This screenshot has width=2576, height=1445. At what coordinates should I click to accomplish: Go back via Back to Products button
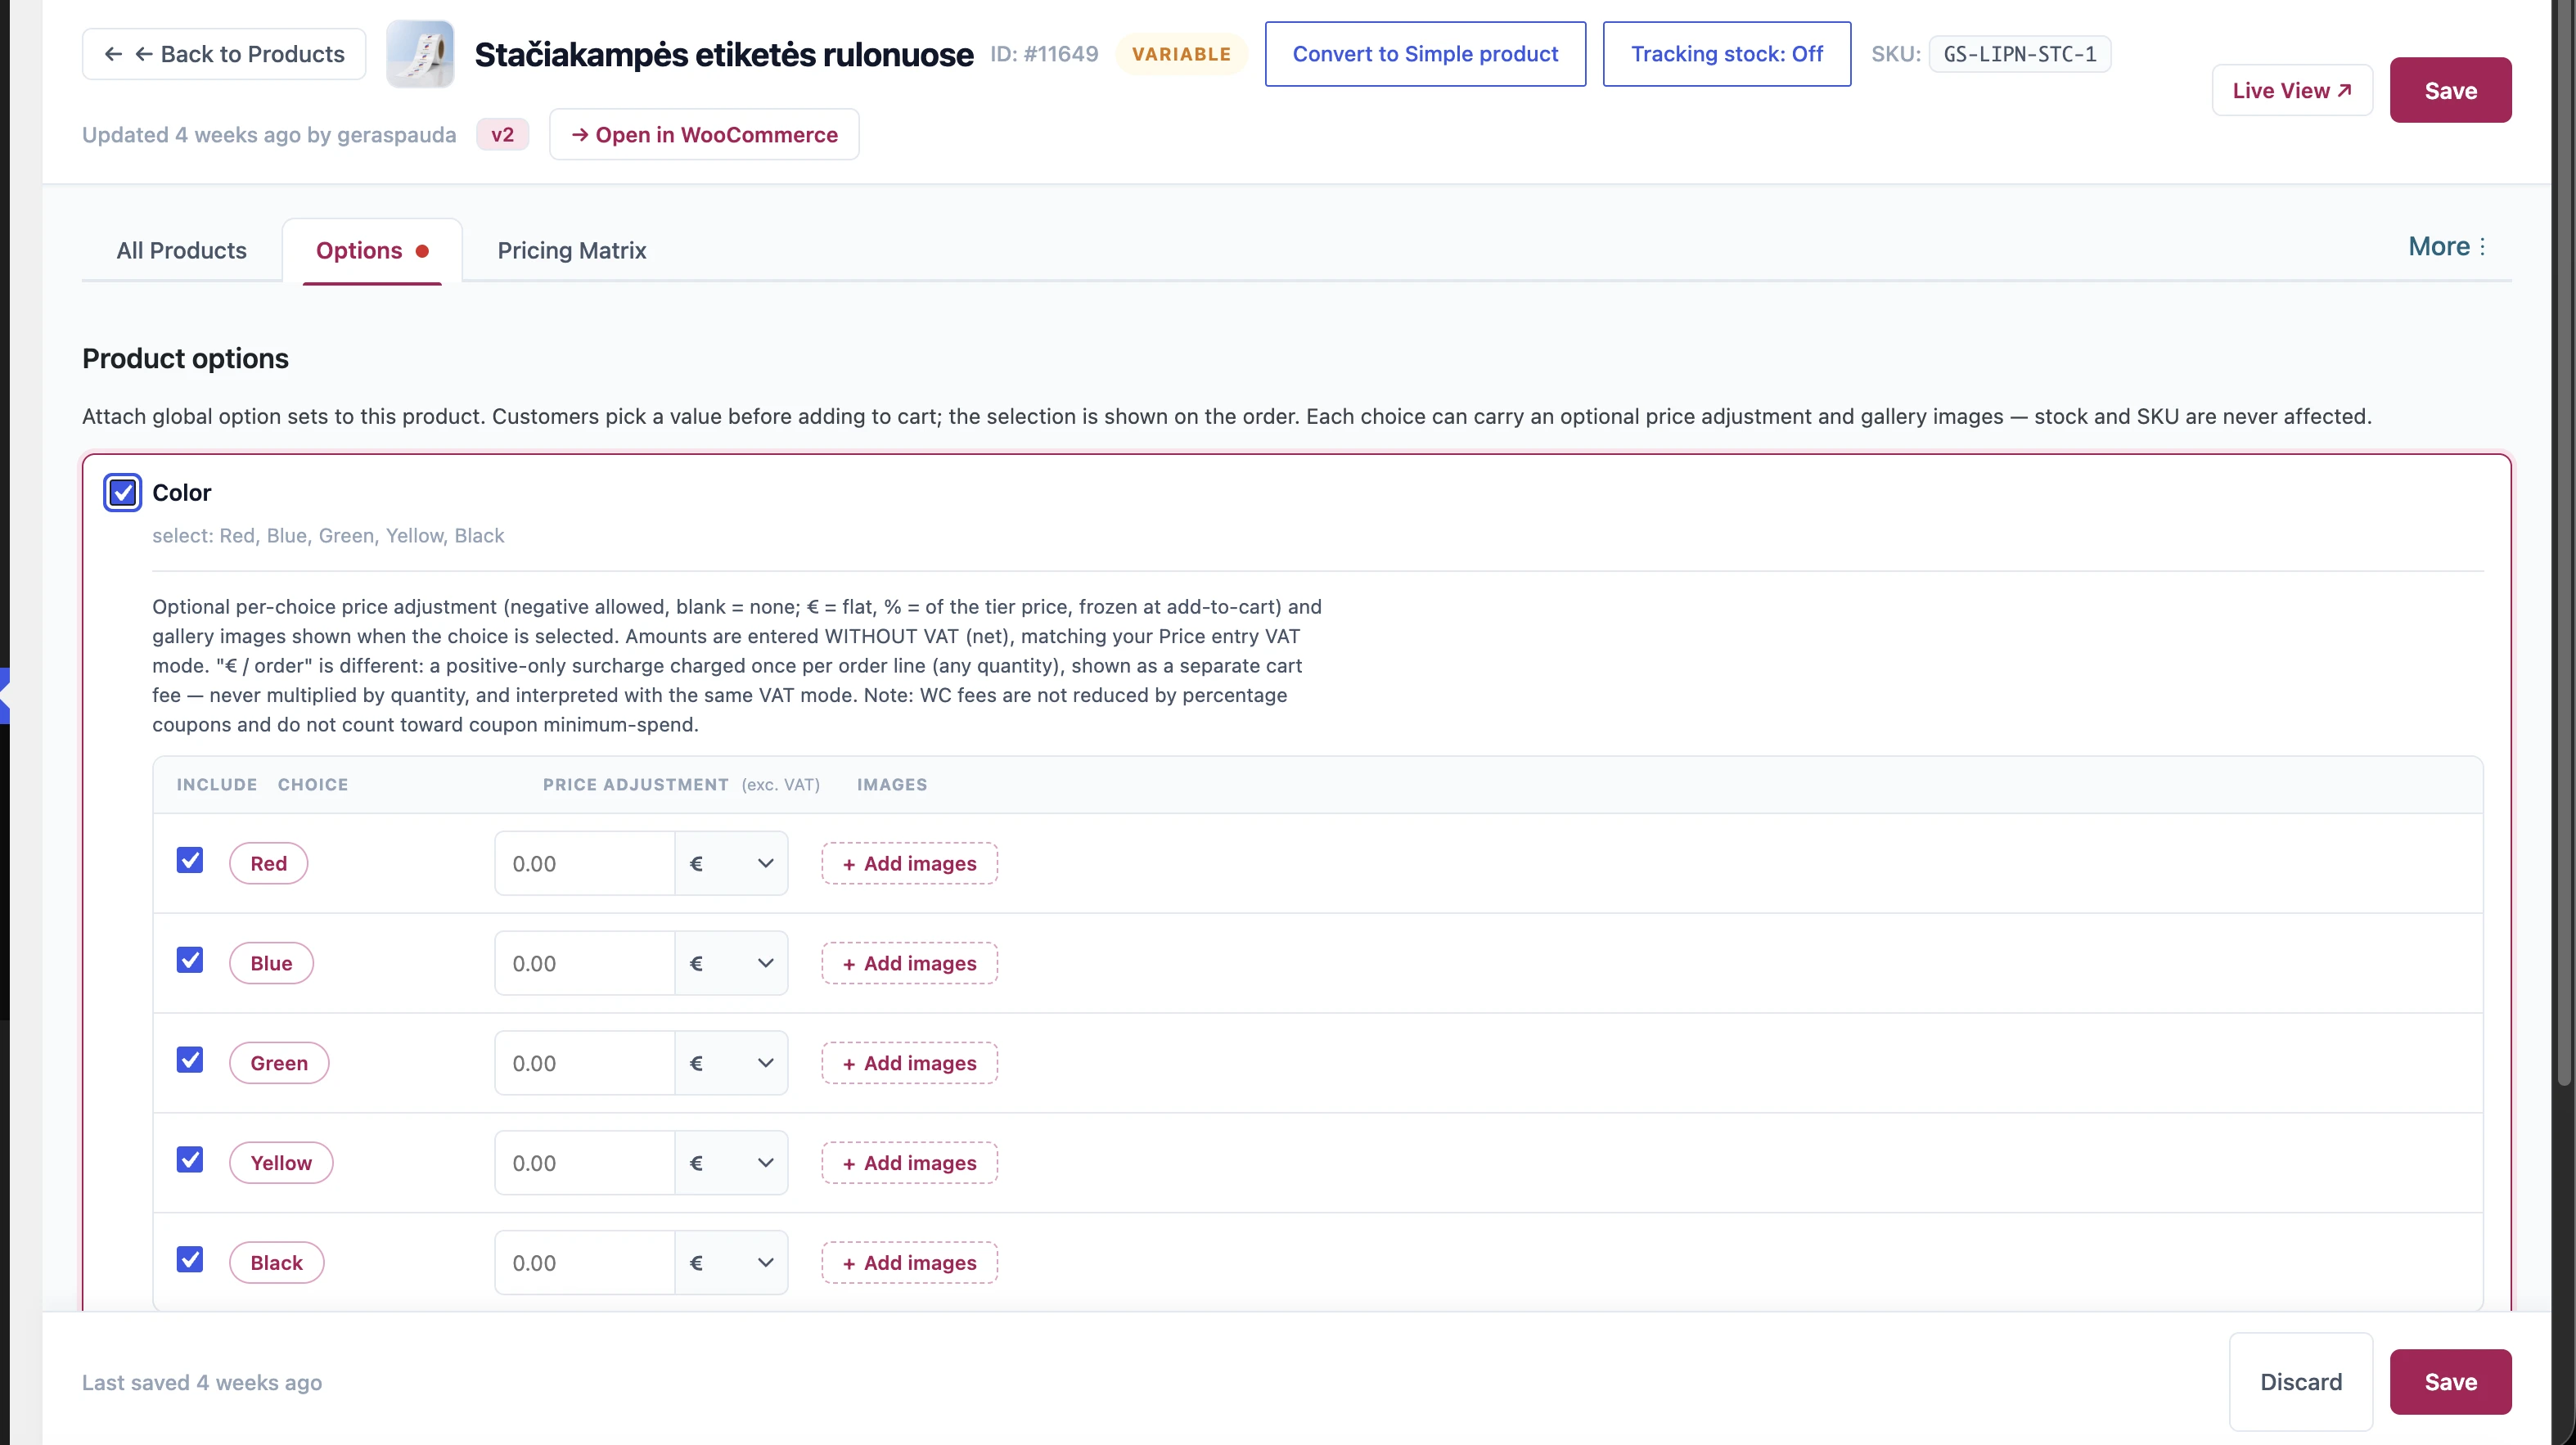pyautogui.click(x=224, y=54)
